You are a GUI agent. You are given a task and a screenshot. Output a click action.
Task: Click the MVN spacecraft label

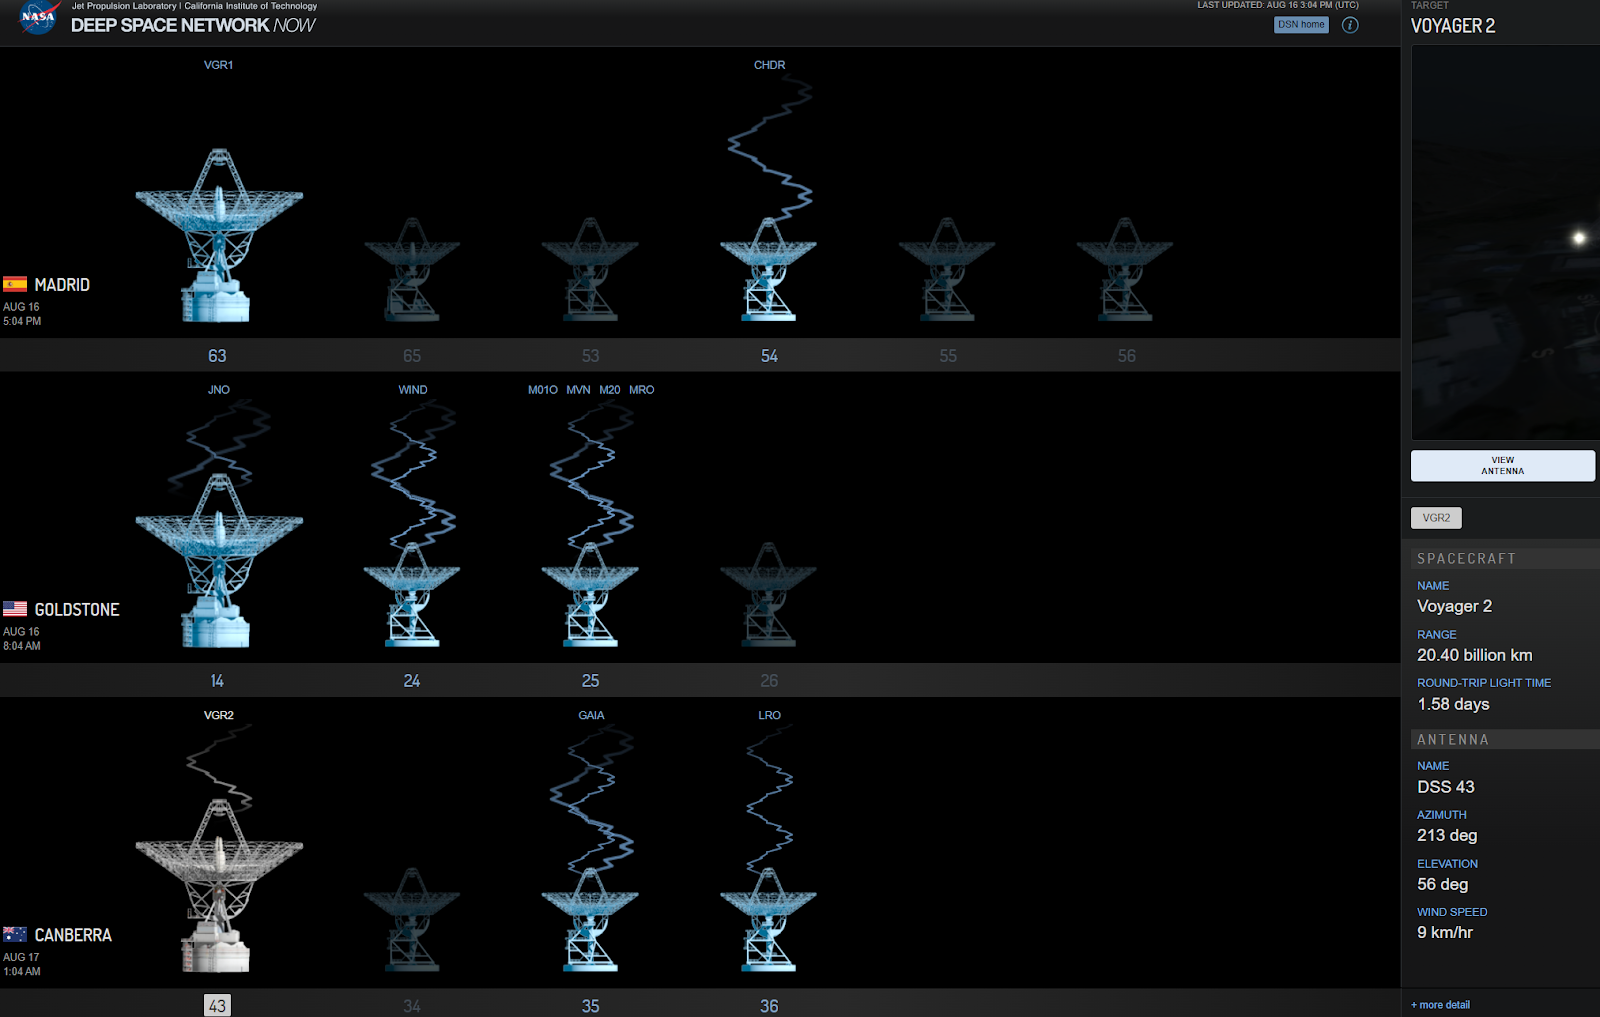[x=578, y=390]
